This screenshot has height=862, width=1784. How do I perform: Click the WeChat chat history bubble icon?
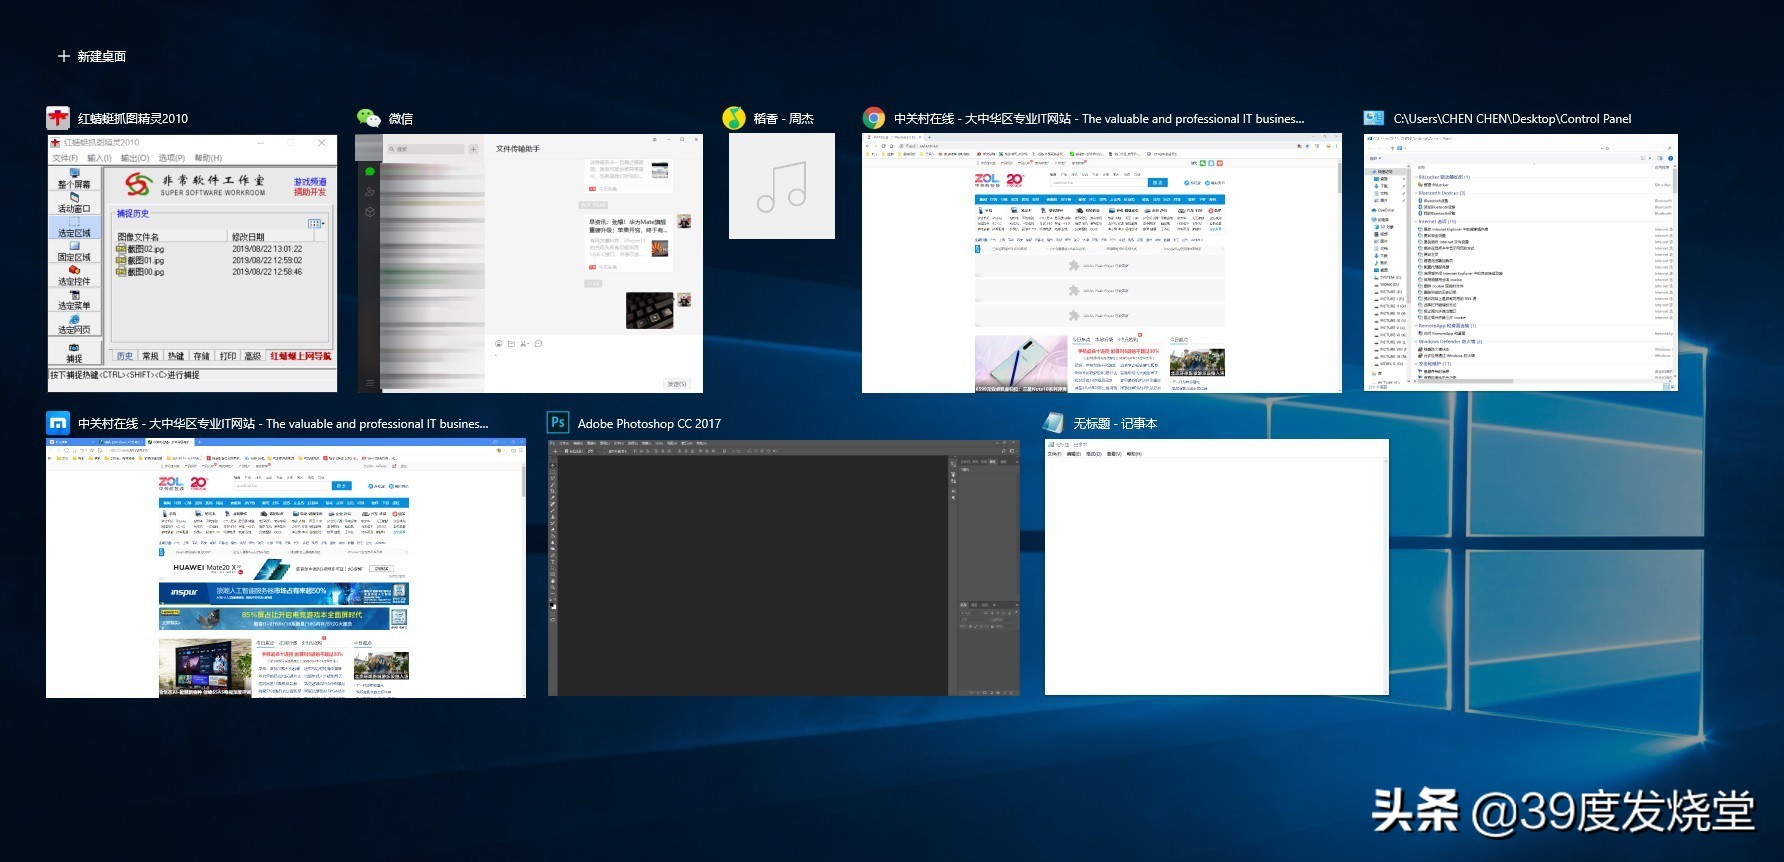coord(538,344)
